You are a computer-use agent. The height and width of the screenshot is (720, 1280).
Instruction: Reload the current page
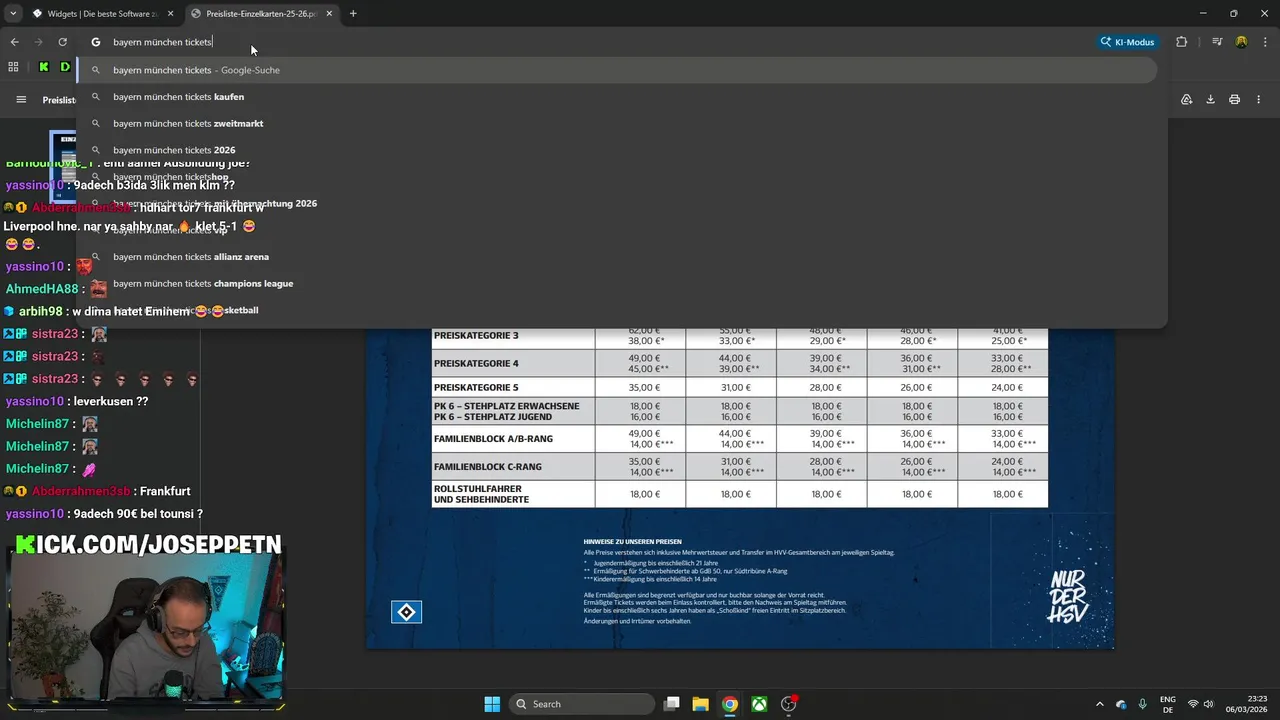[62, 42]
